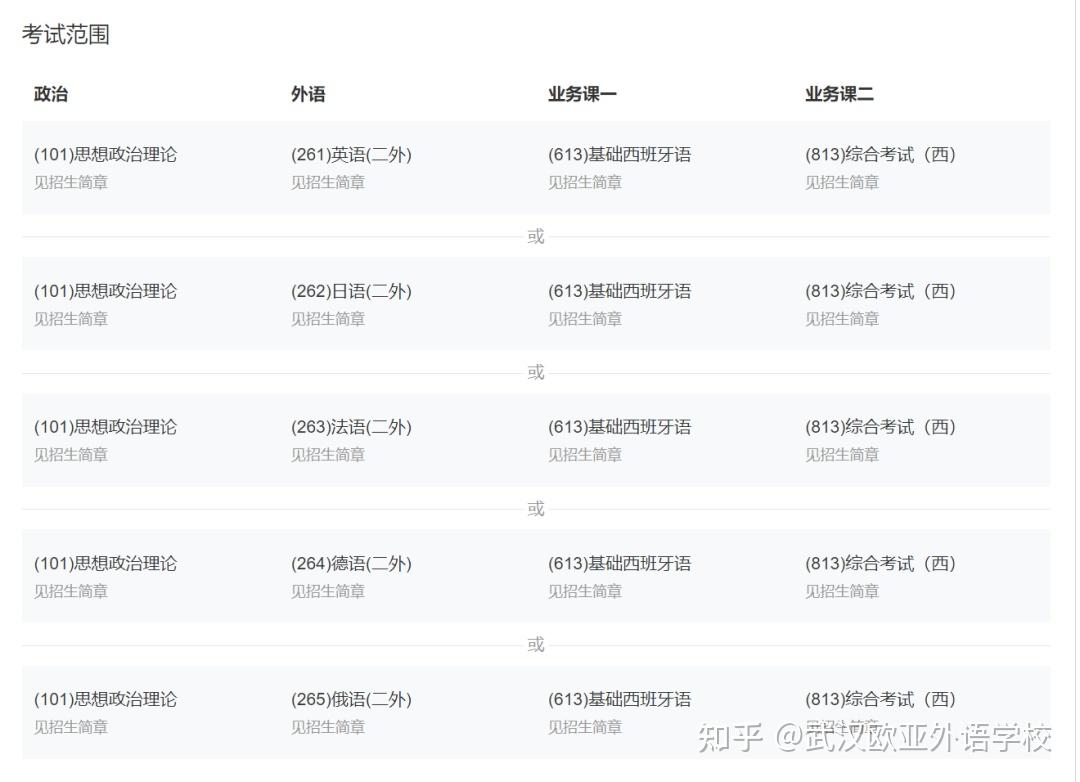Click (613)基础西班牙语 in the 日语(二外) row
The height and width of the screenshot is (782, 1080).
[x=619, y=291]
